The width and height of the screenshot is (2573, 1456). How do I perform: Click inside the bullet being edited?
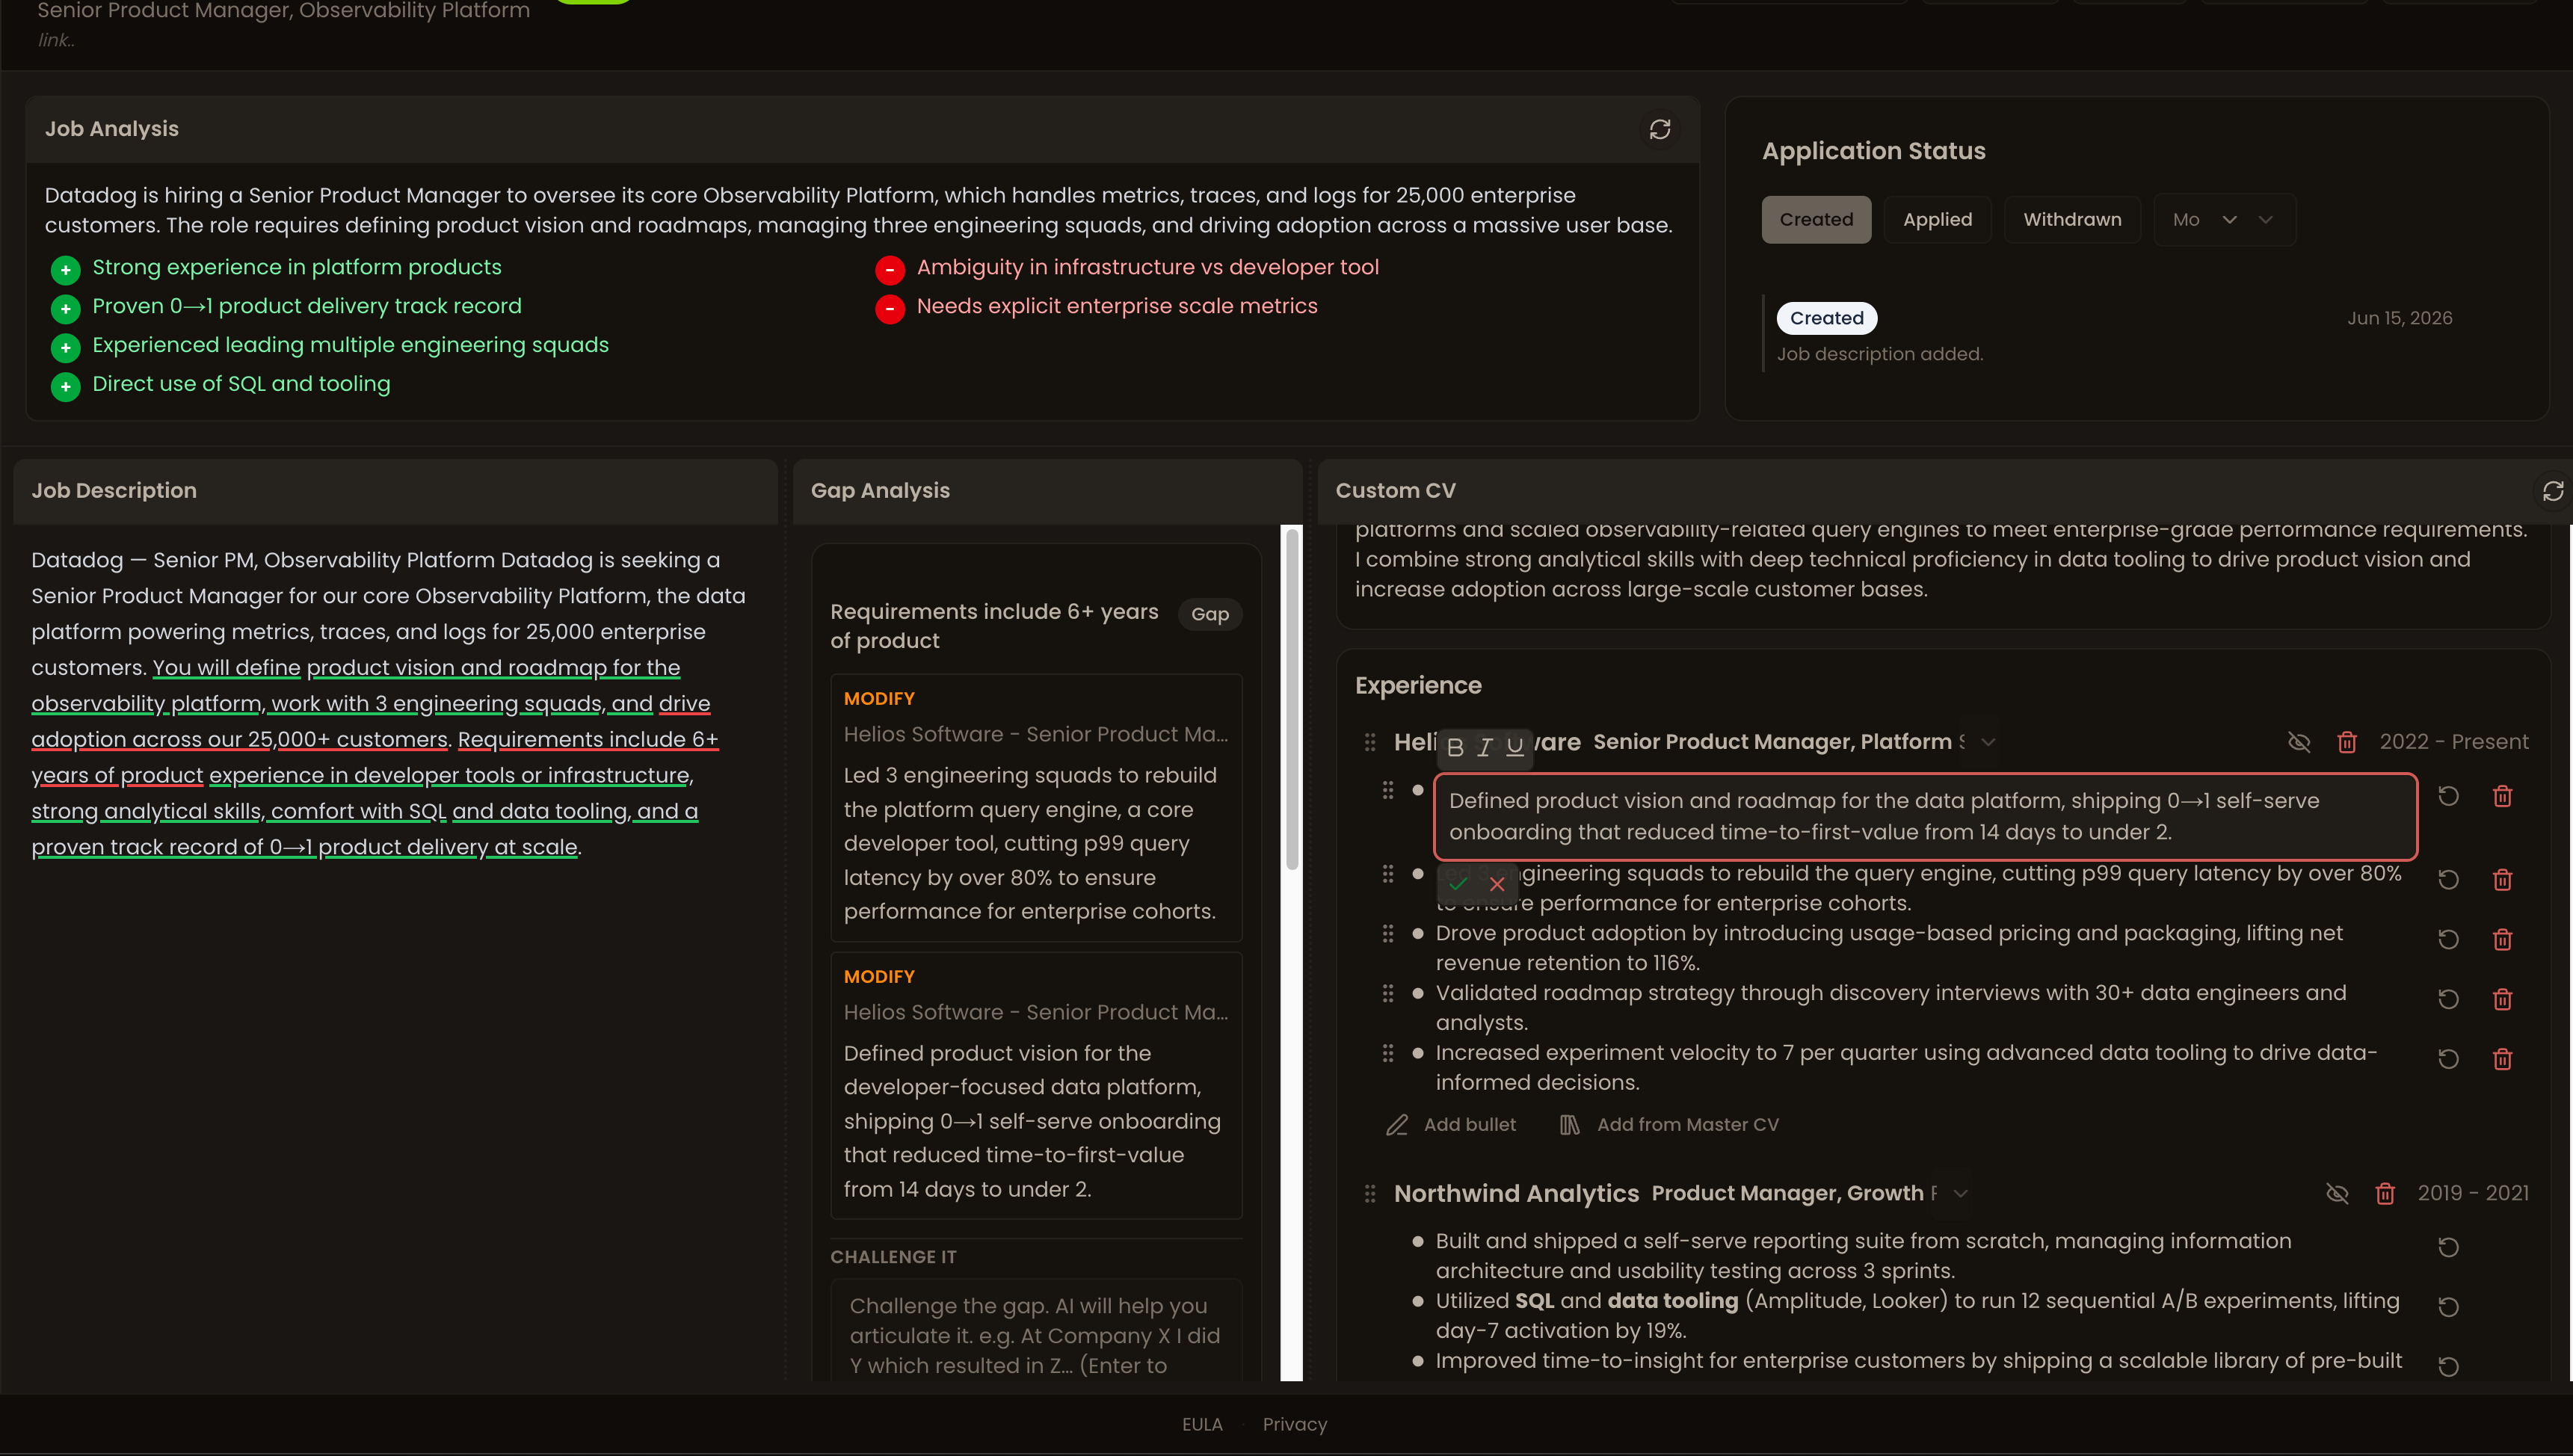click(1925, 816)
